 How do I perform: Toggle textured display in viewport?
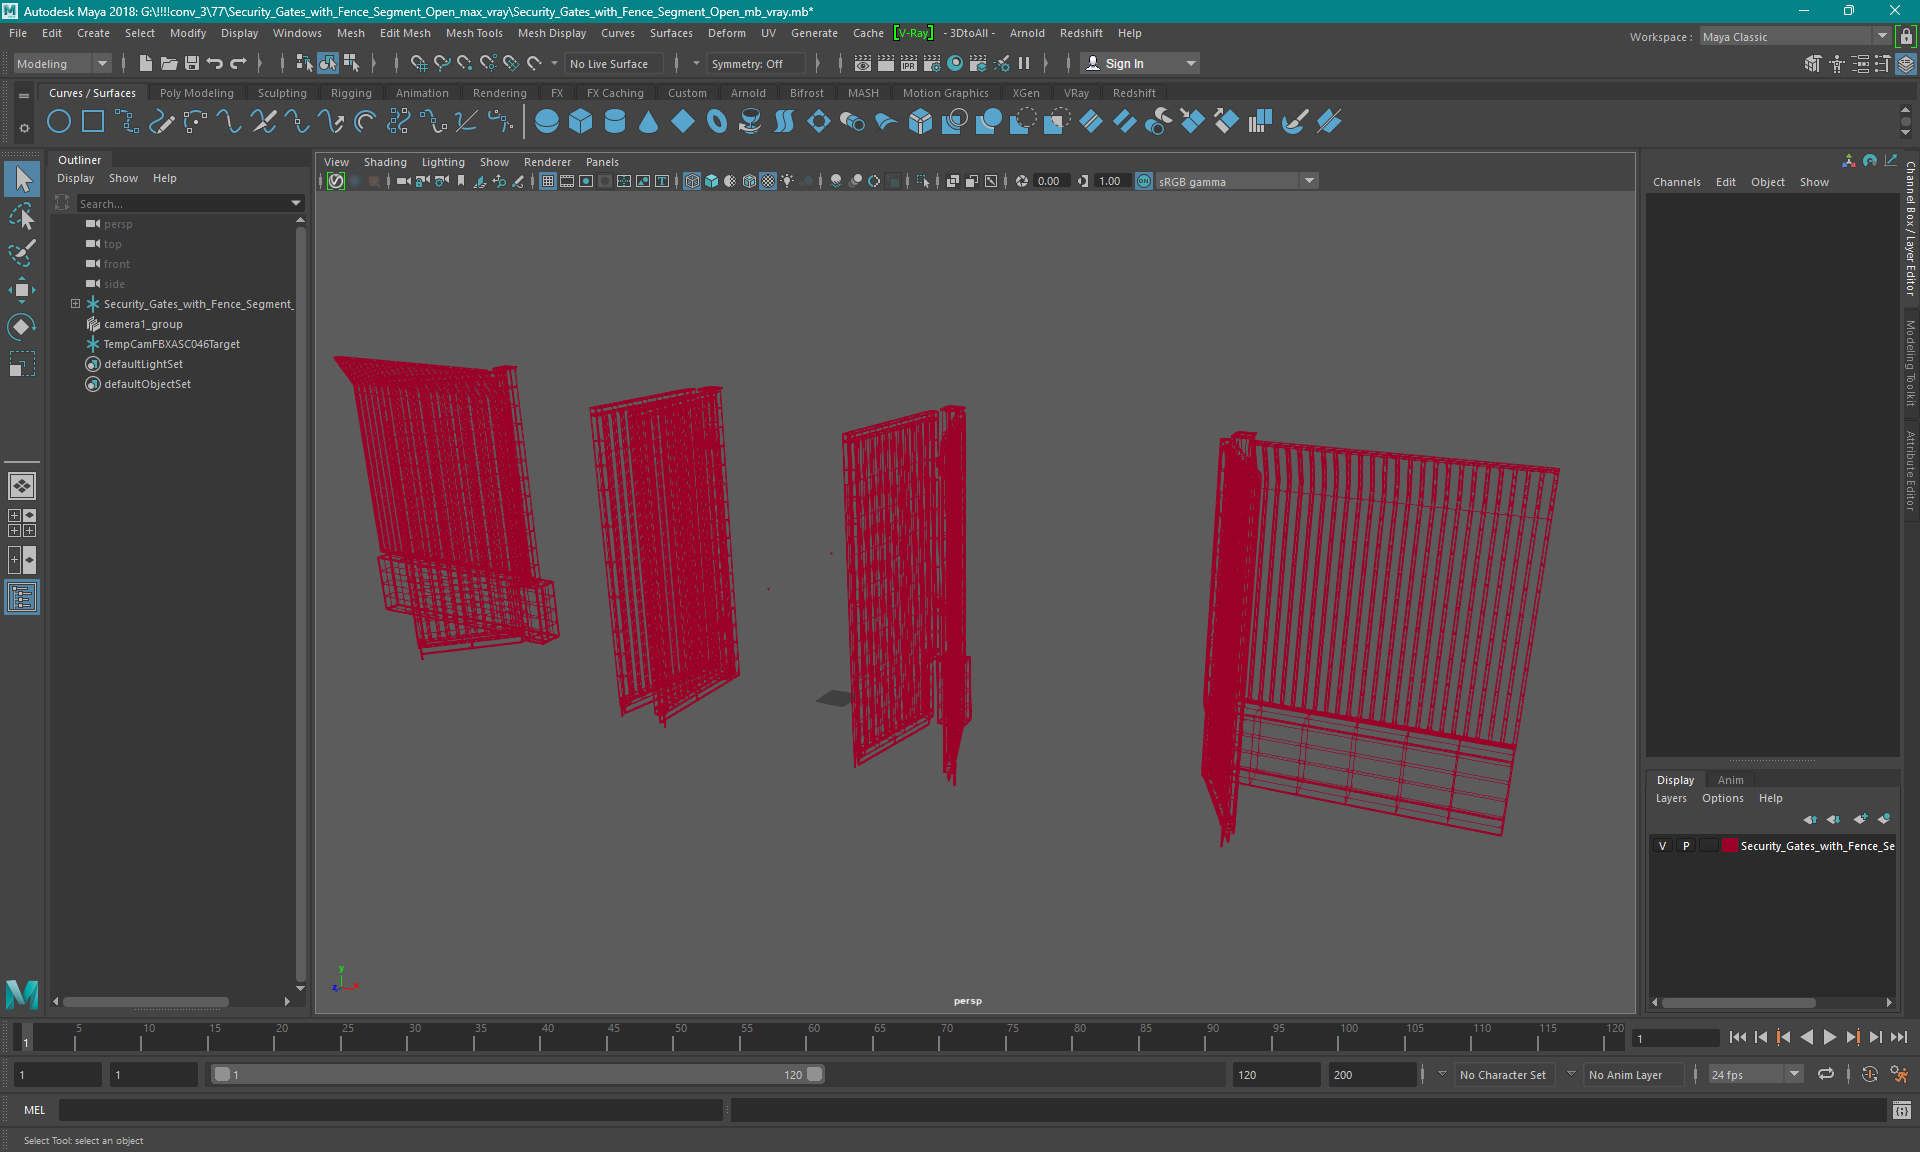coord(768,181)
